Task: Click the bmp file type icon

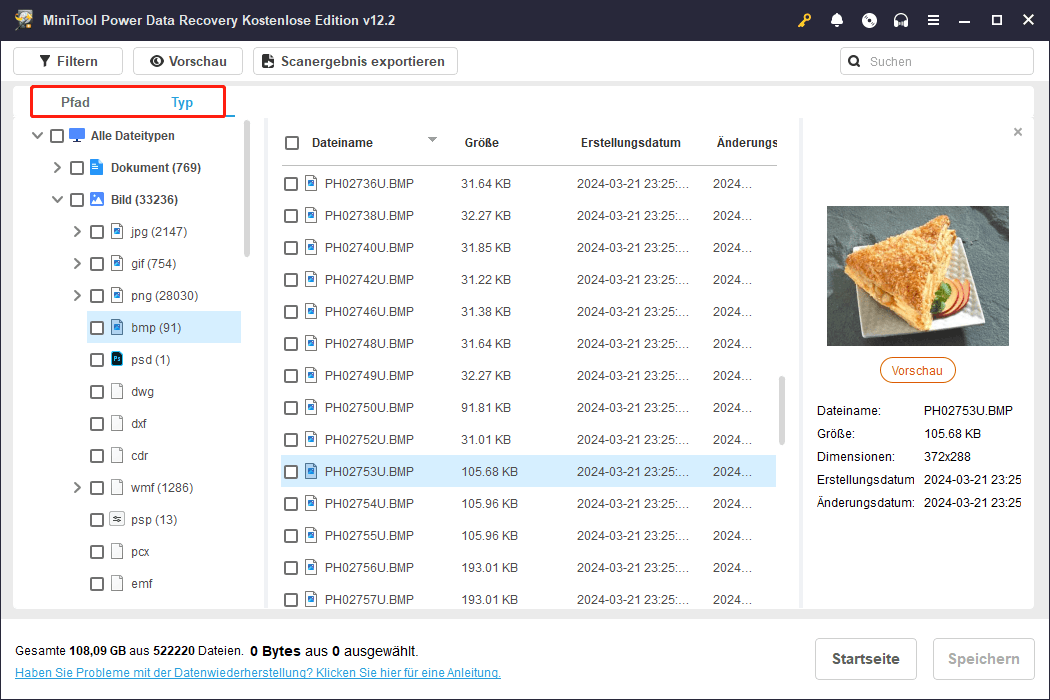Action: [x=117, y=328]
